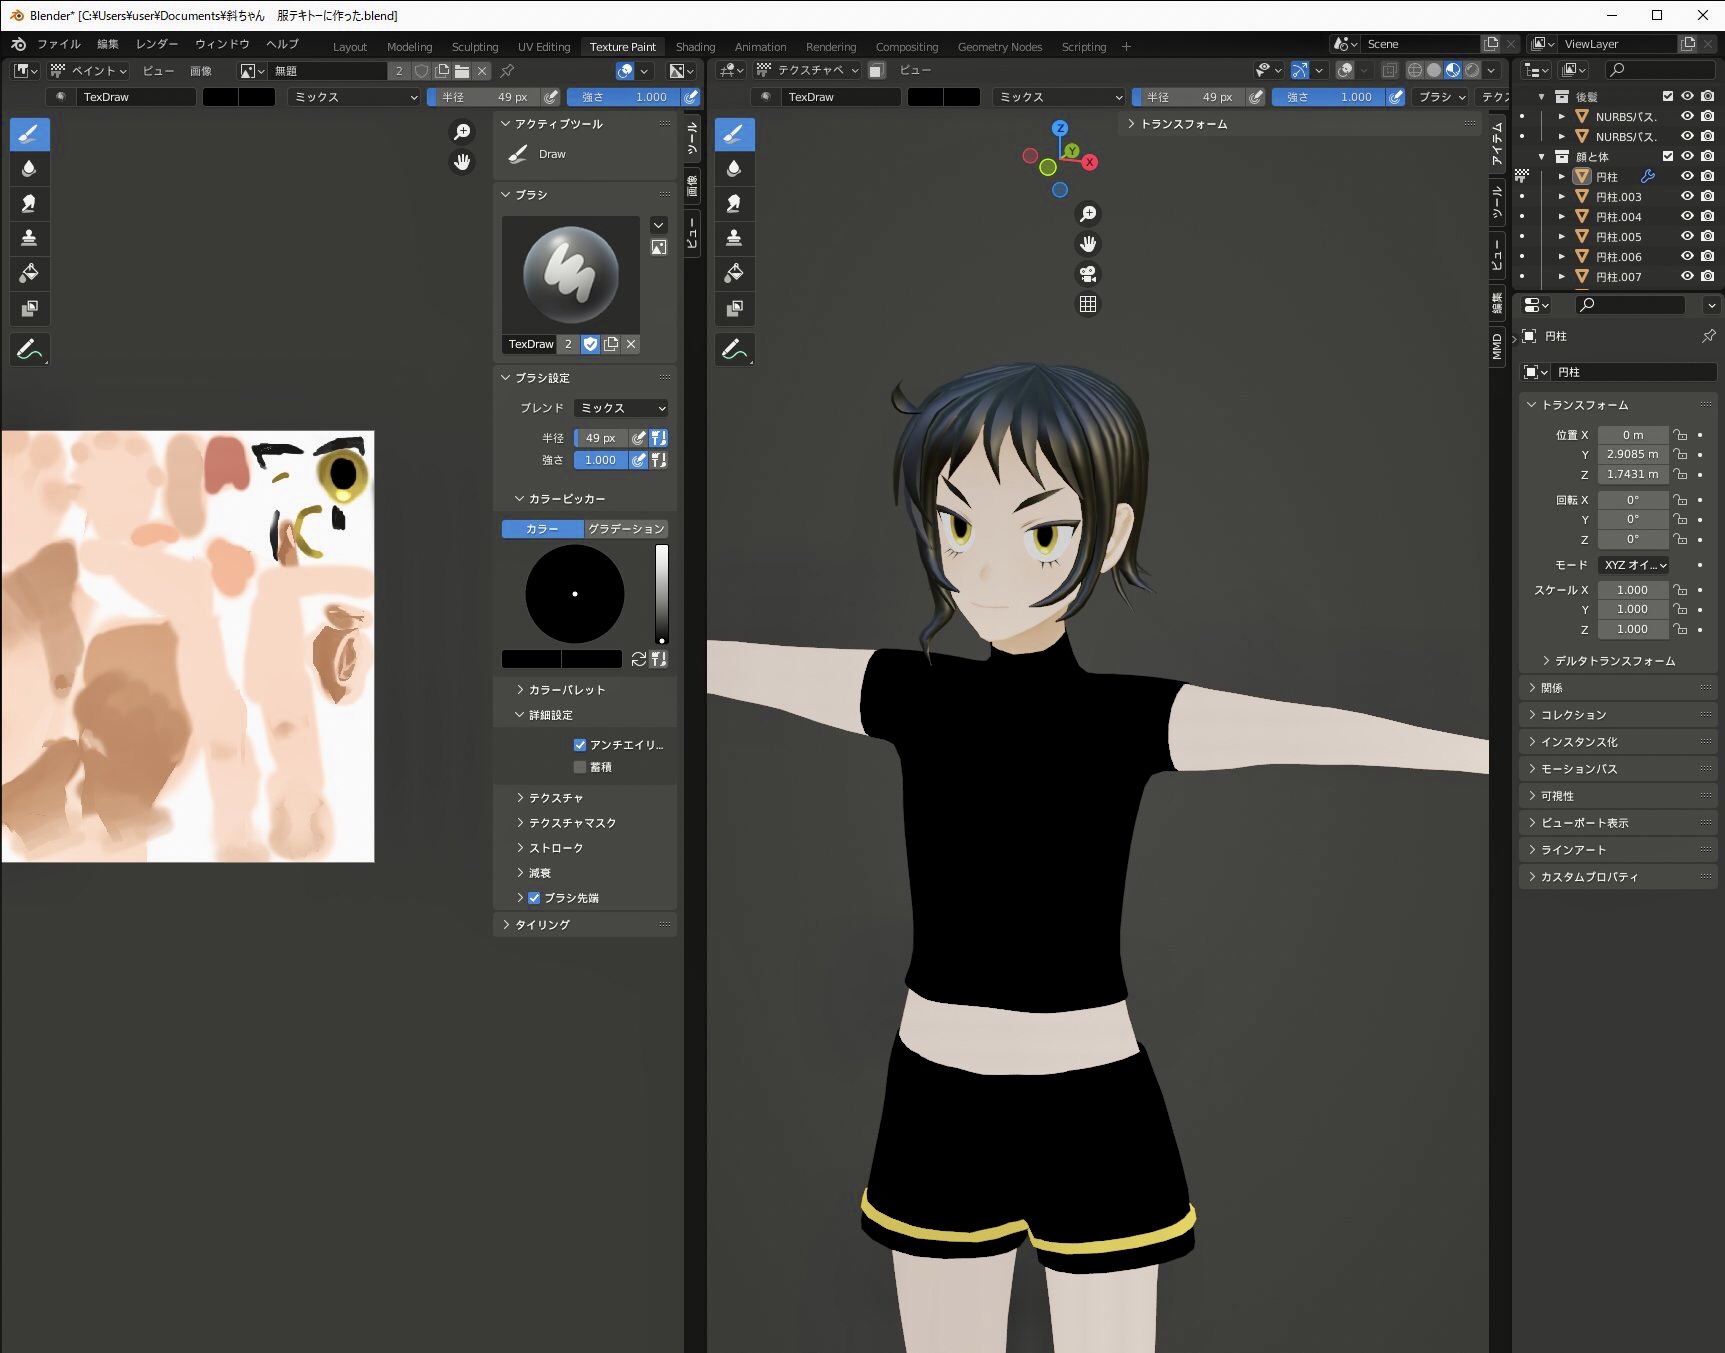The width and height of the screenshot is (1725, 1353).
Task: Hide 円柱.003 with its eye icon
Action: click(1687, 197)
